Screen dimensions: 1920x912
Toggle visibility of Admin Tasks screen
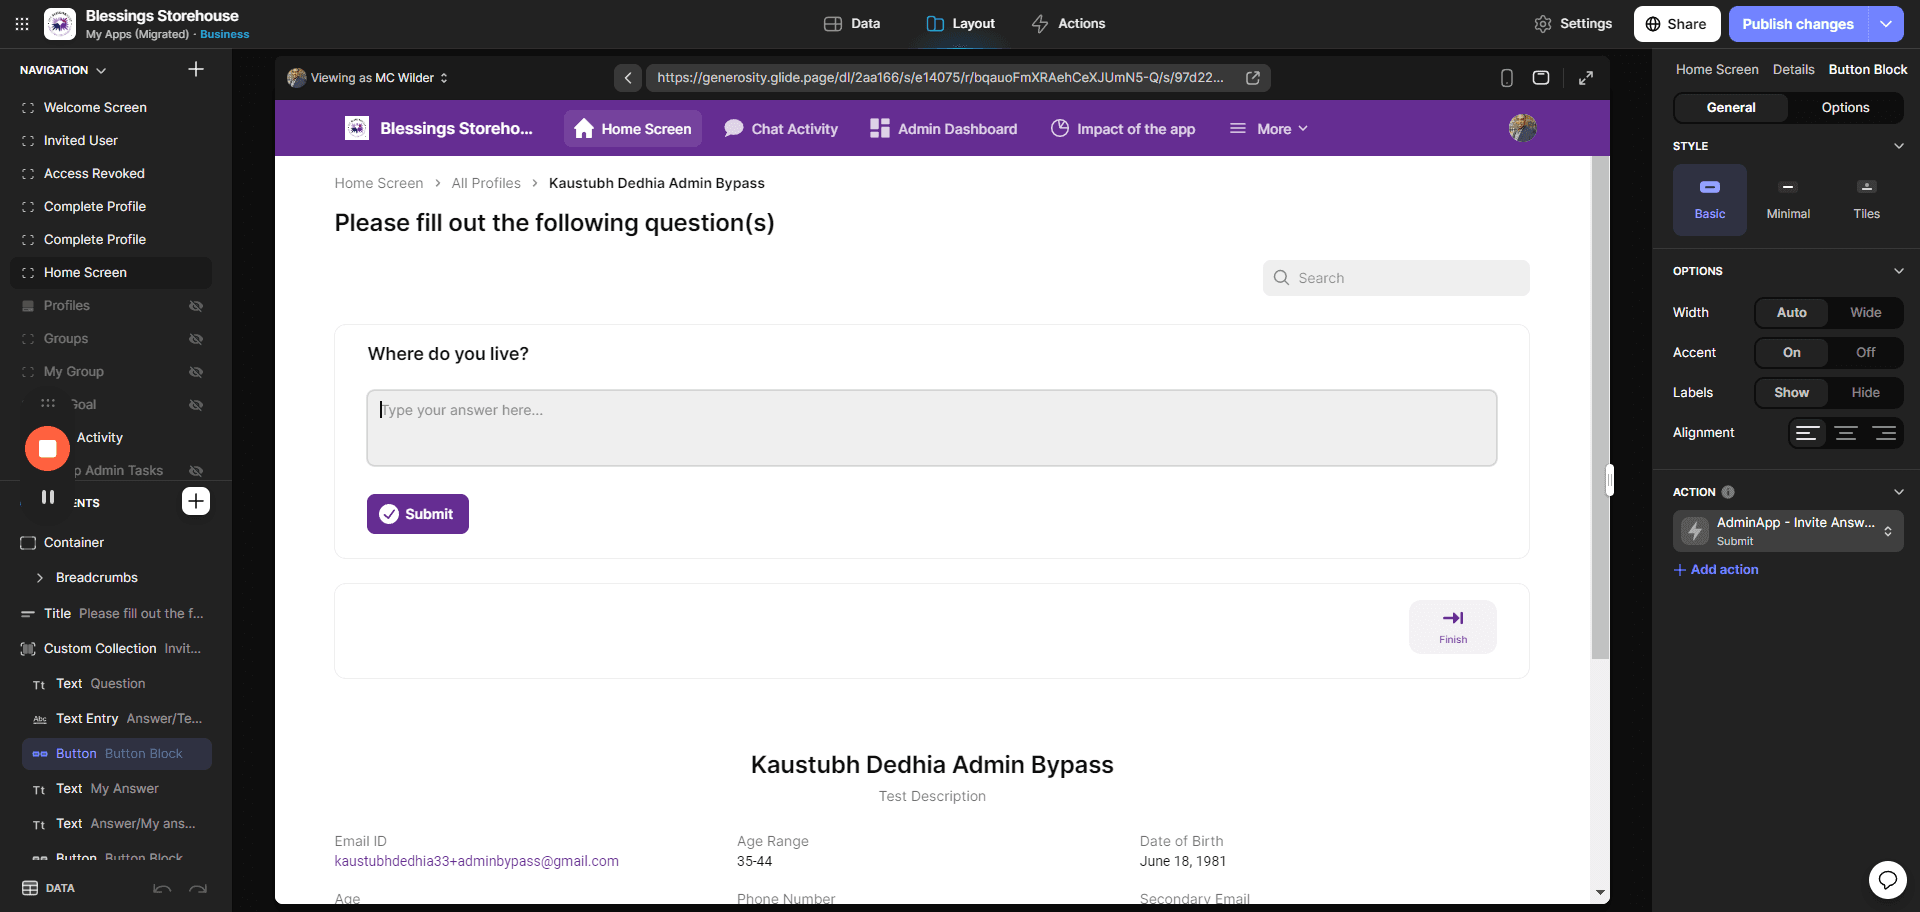196,471
